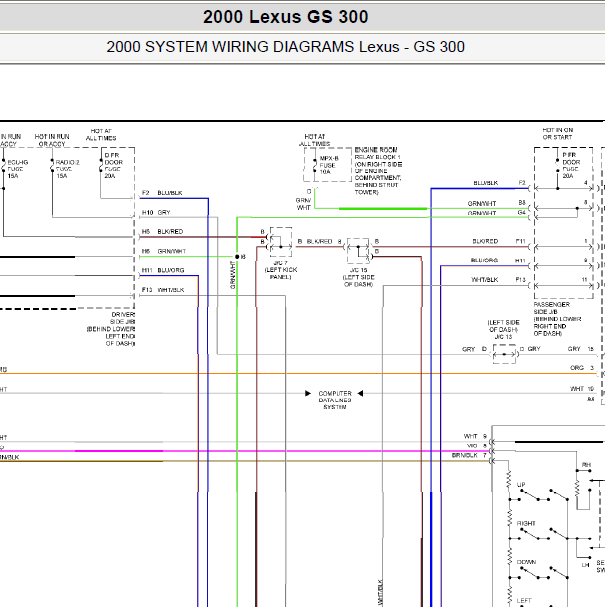Click the "ORG 3" wire label

click(x=582, y=368)
